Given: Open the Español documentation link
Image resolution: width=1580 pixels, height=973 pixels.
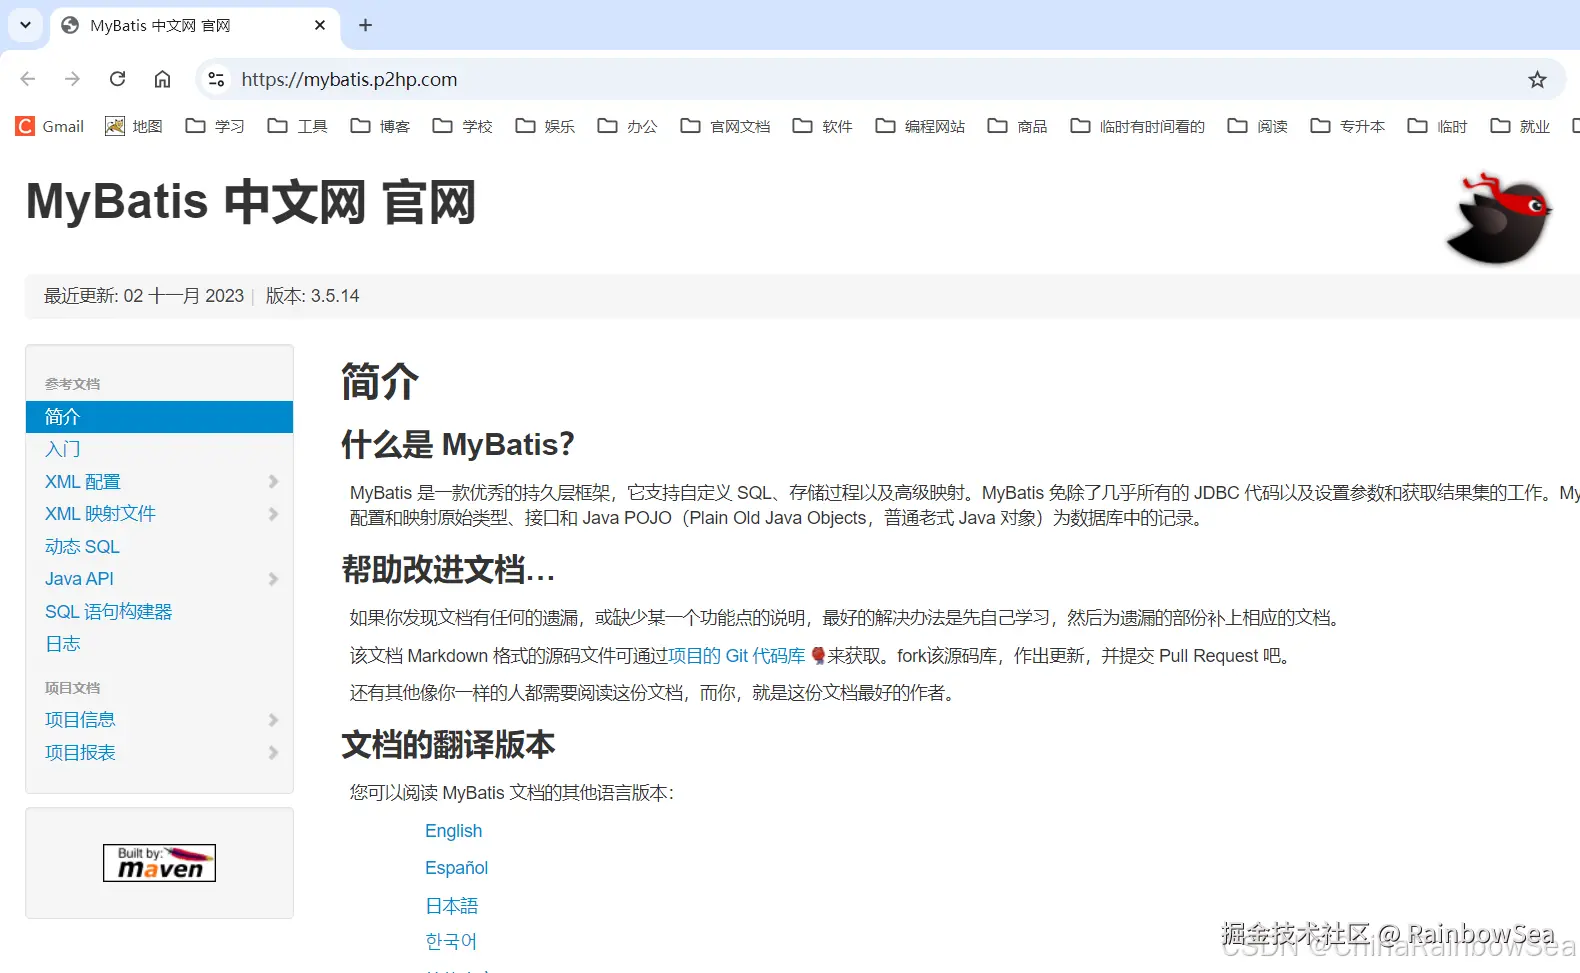Looking at the screenshot, I should coord(456,868).
